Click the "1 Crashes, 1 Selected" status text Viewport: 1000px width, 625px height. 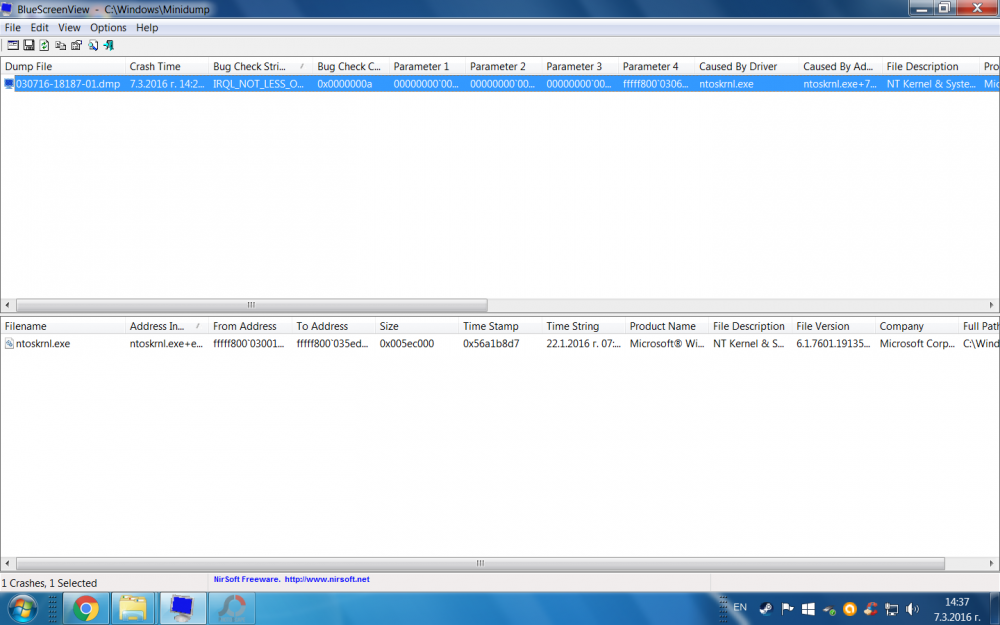(x=49, y=583)
